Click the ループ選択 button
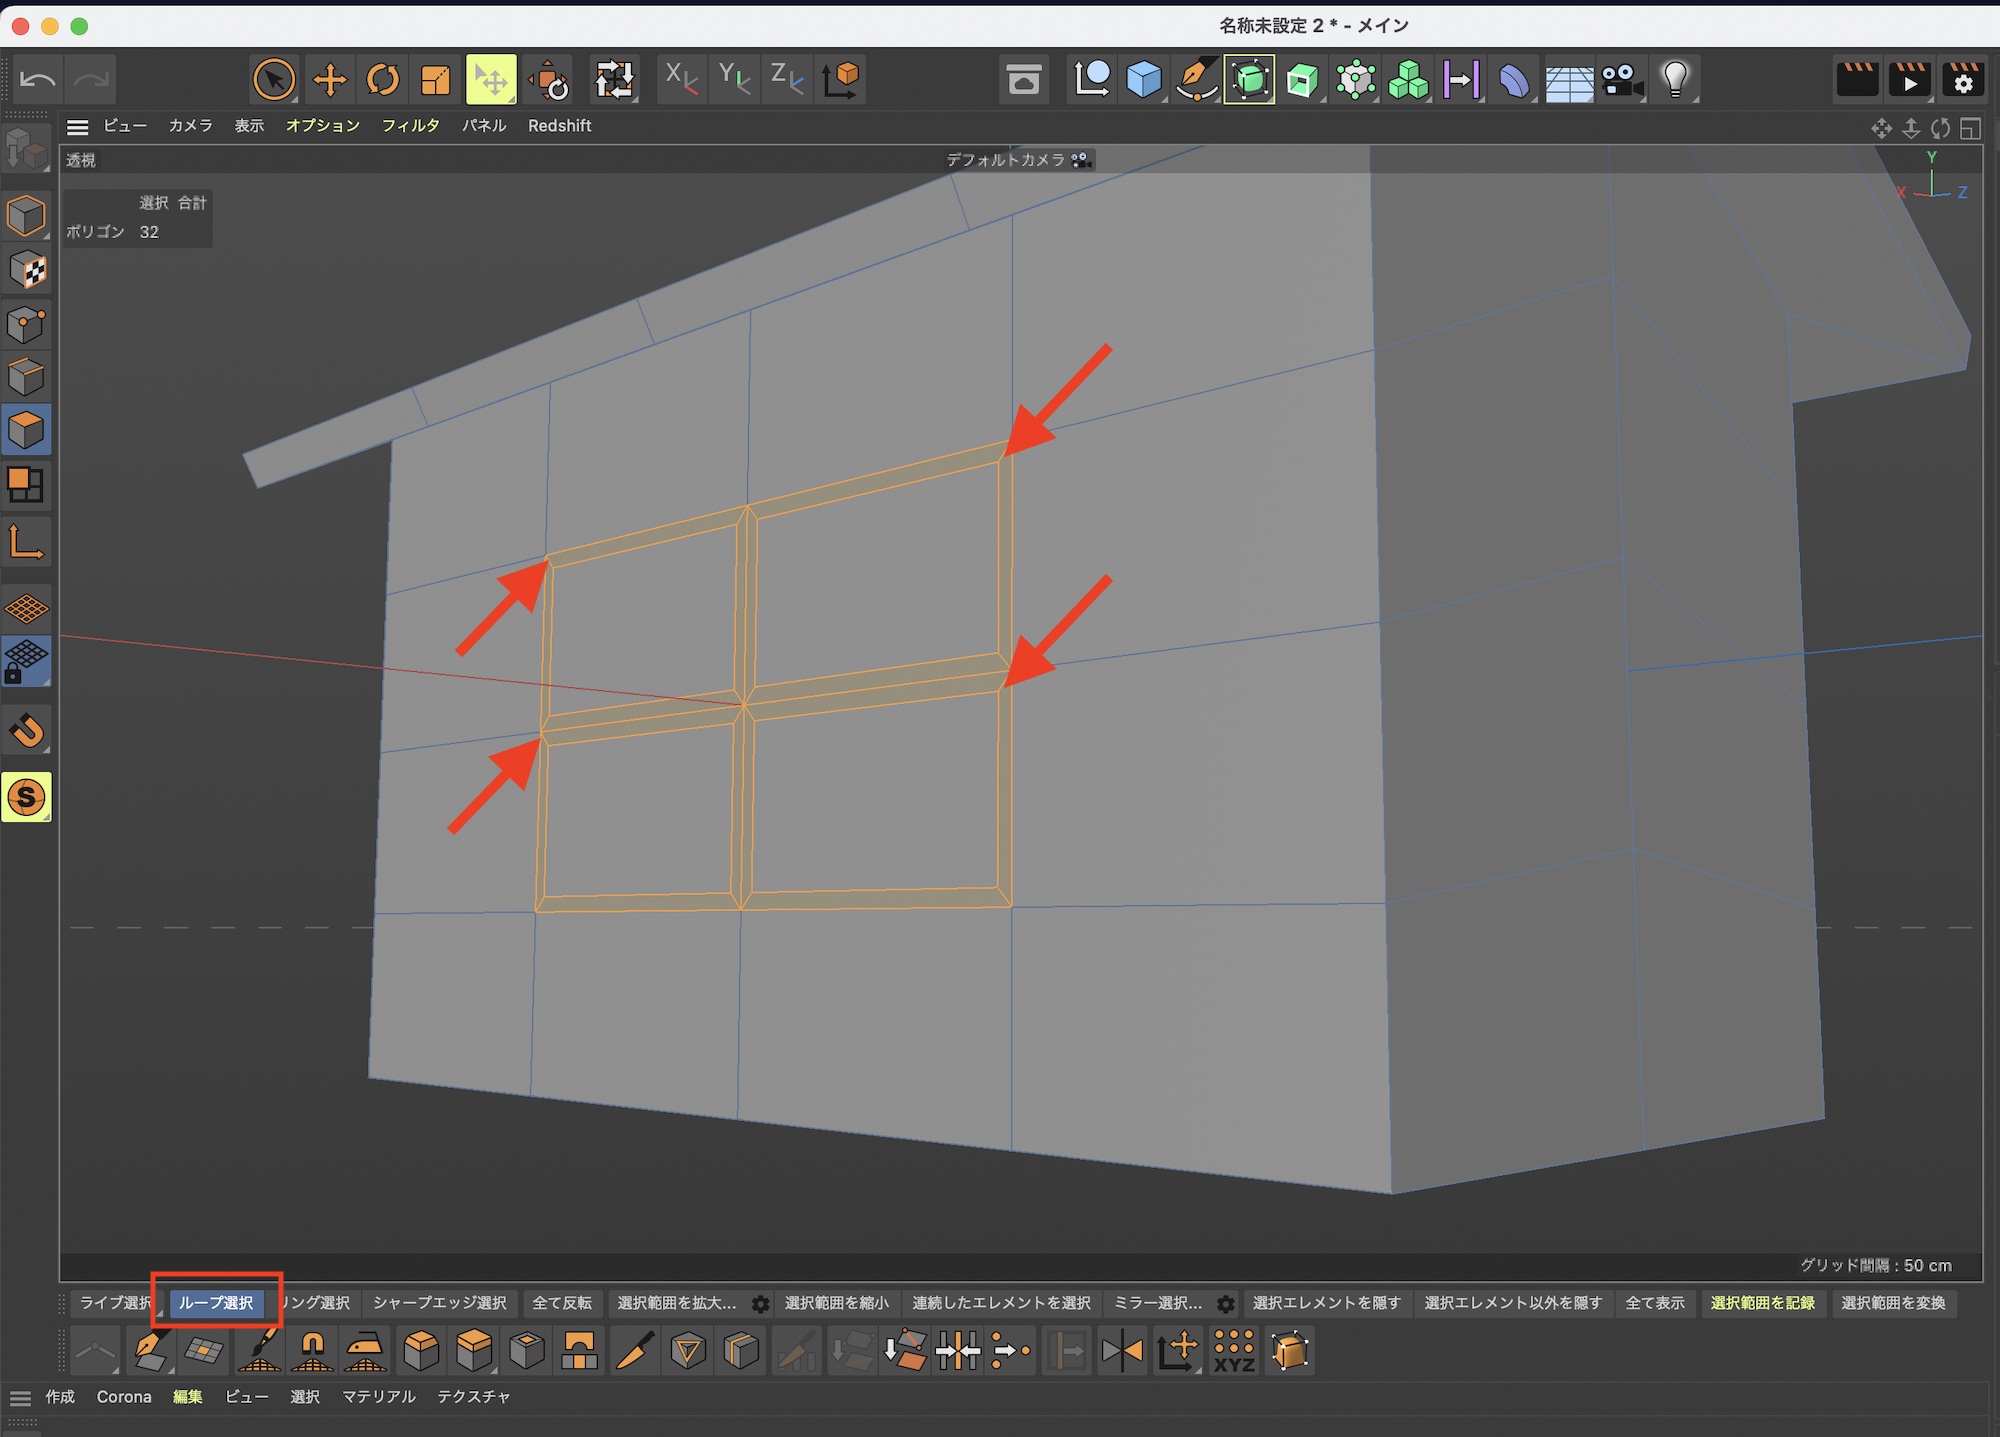Image resolution: width=2000 pixels, height=1437 pixels. pyautogui.click(x=216, y=1303)
